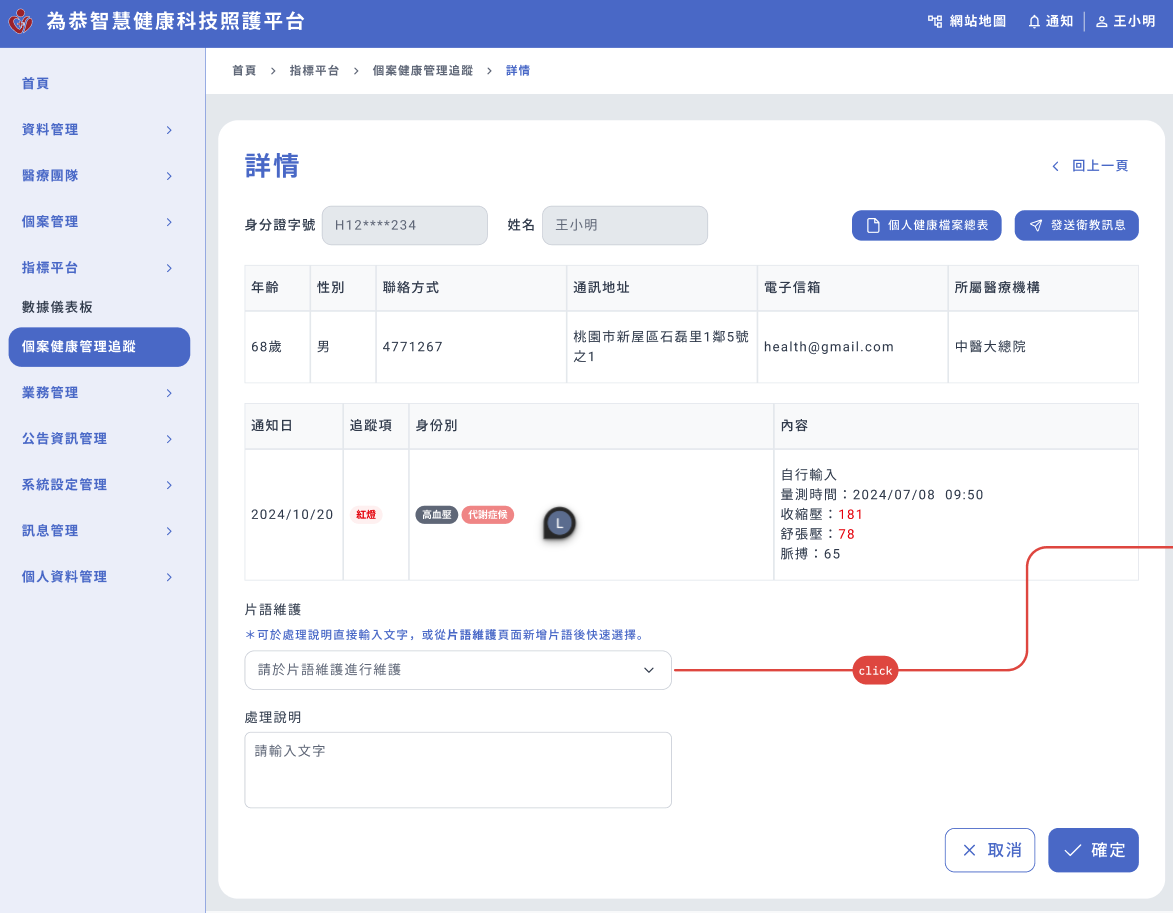Expand 系統設定管理 in the sidebar
Image resolution: width=1173 pixels, height=913 pixels.
[97, 485]
